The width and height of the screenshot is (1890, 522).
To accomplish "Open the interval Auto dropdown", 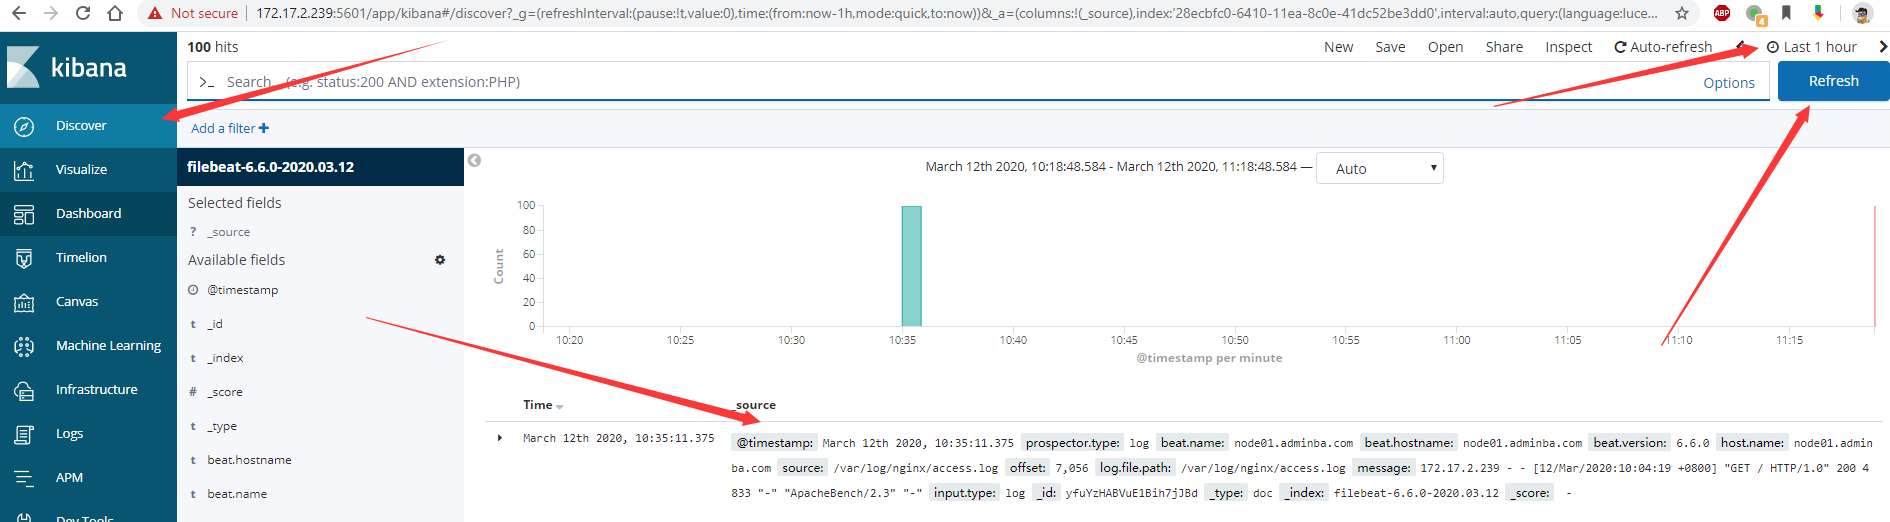I will [1380, 168].
